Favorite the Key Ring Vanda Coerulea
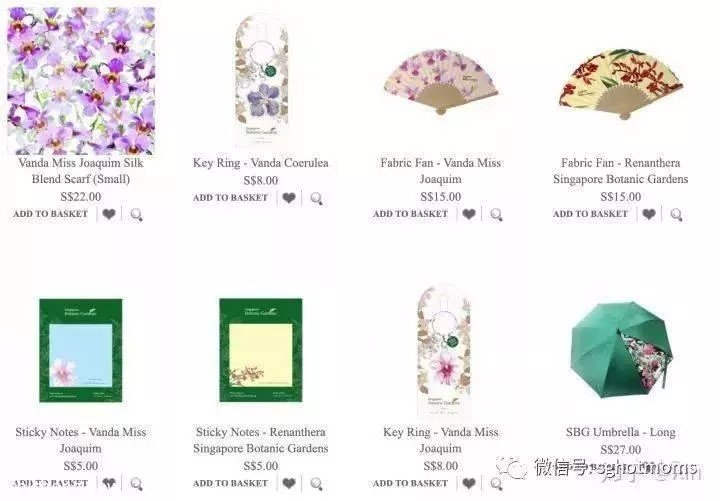Viewport: 720px width, 501px height. [289, 198]
